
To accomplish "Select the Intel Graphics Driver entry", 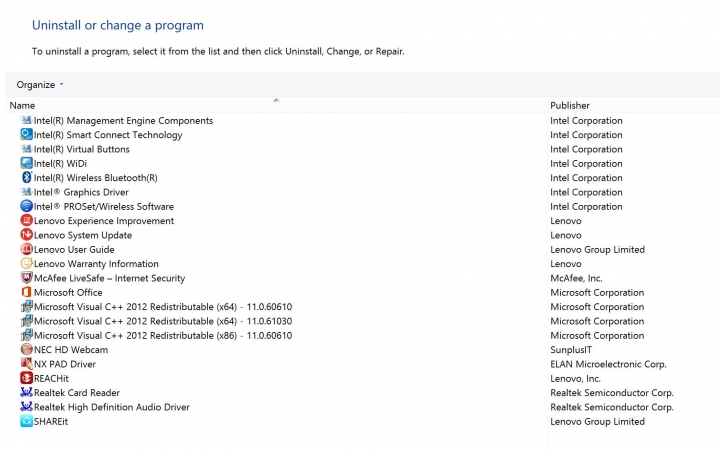I will [x=81, y=192].
